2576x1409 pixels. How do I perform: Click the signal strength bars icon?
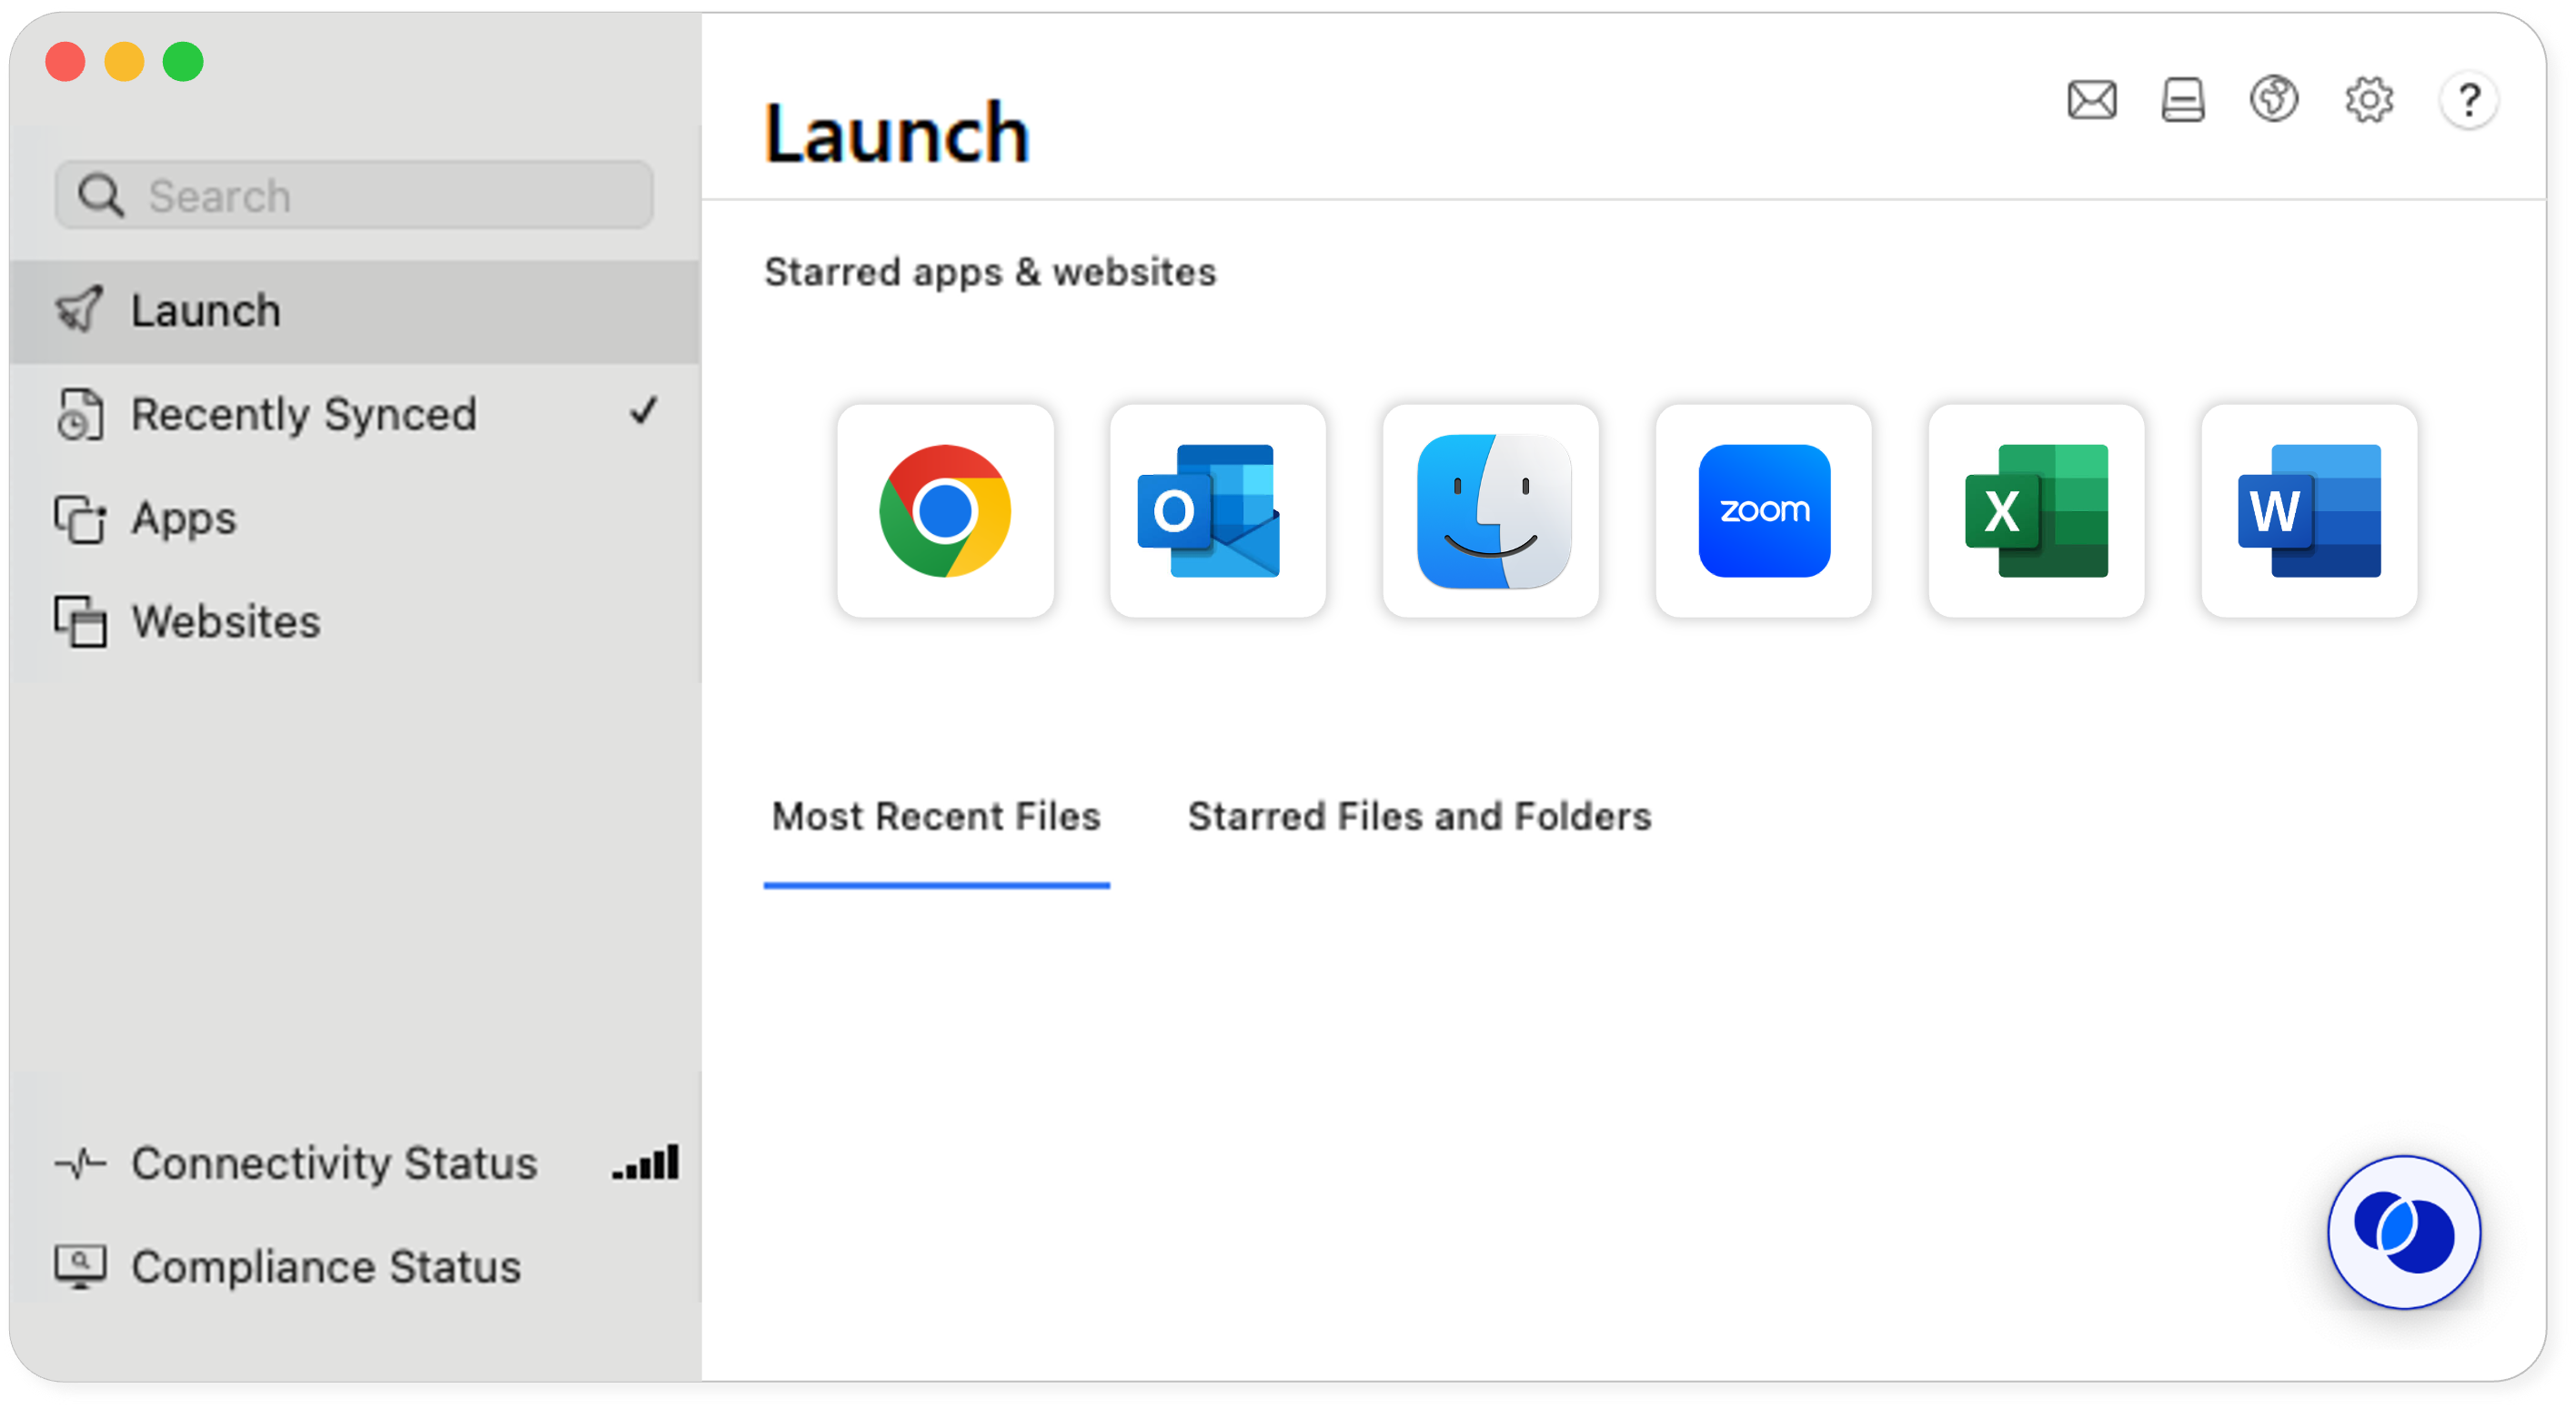(x=646, y=1163)
